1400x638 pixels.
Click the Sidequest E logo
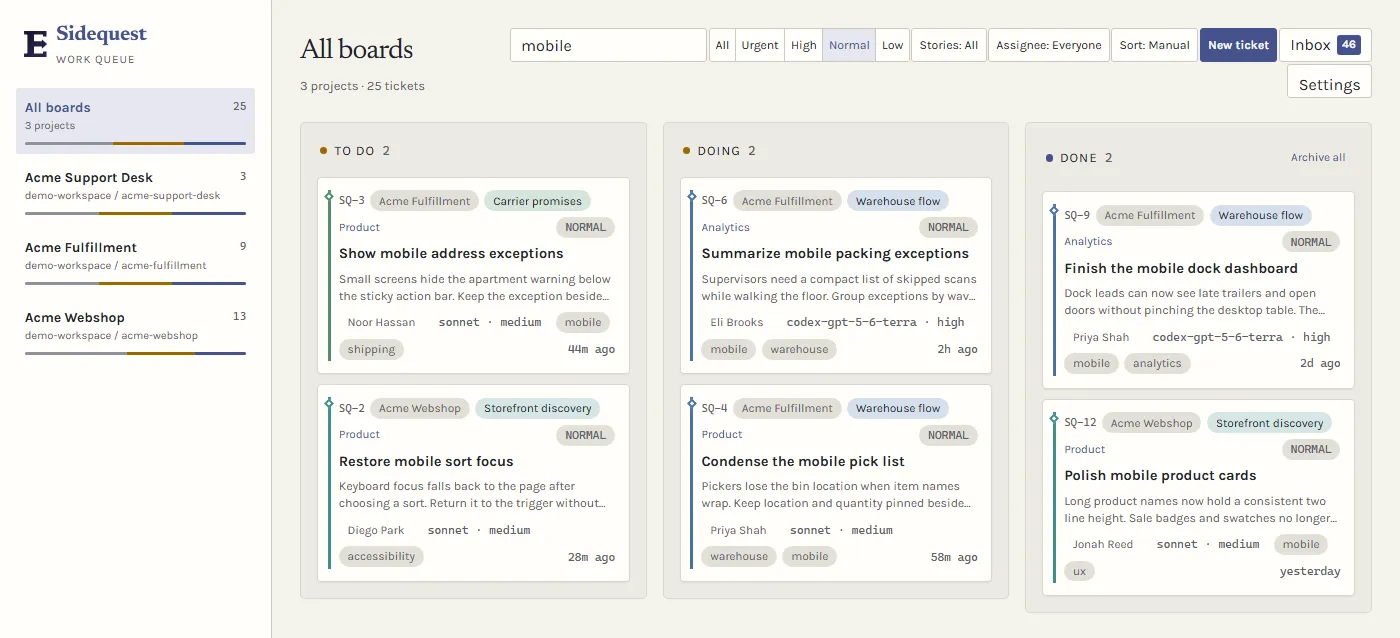pos(36,44)
